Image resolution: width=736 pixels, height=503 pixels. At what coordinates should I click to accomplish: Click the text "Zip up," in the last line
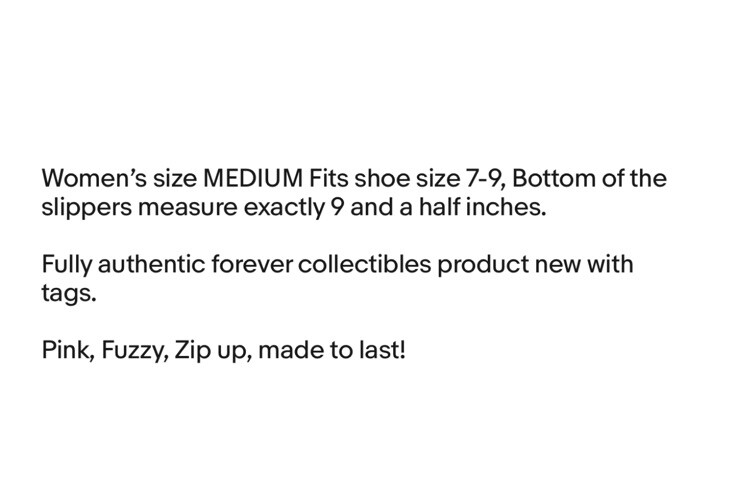coord(215,351)
